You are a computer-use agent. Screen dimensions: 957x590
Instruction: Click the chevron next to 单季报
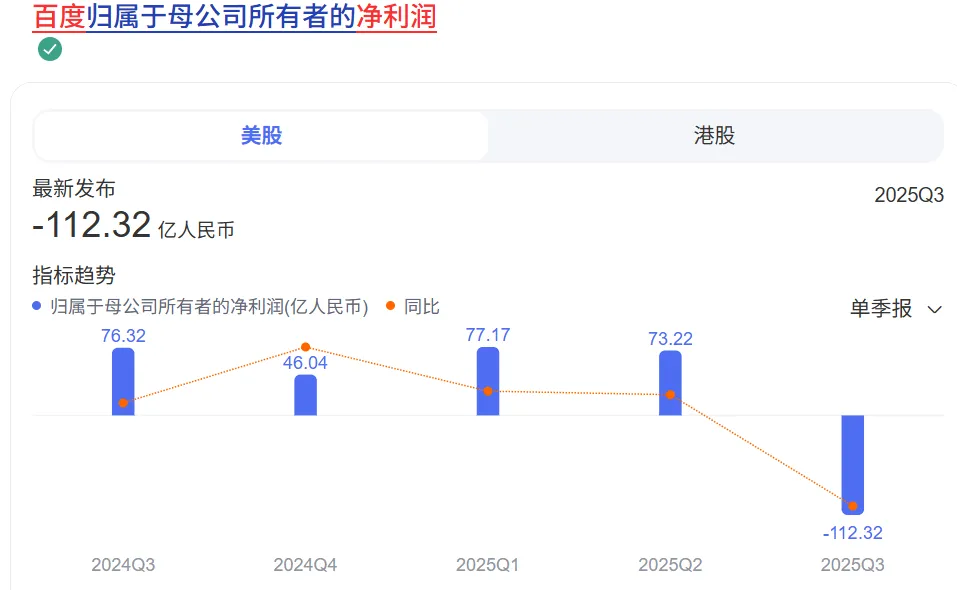934,309
